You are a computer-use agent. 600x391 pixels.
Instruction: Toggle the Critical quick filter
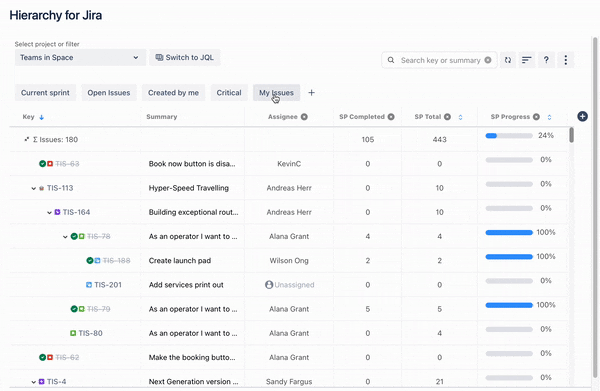229,93
